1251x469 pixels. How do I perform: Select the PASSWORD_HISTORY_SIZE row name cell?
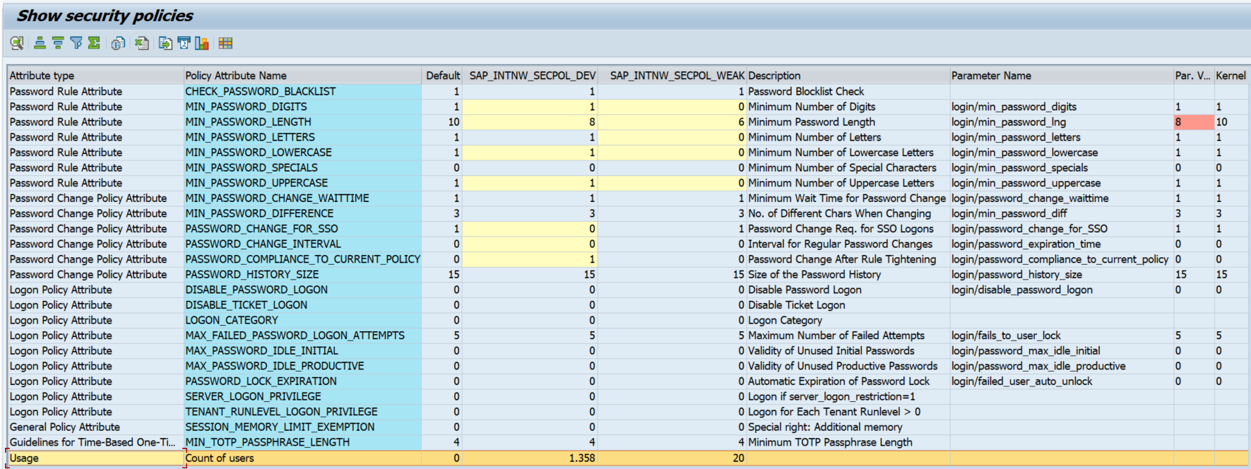[x=252, y=275]
